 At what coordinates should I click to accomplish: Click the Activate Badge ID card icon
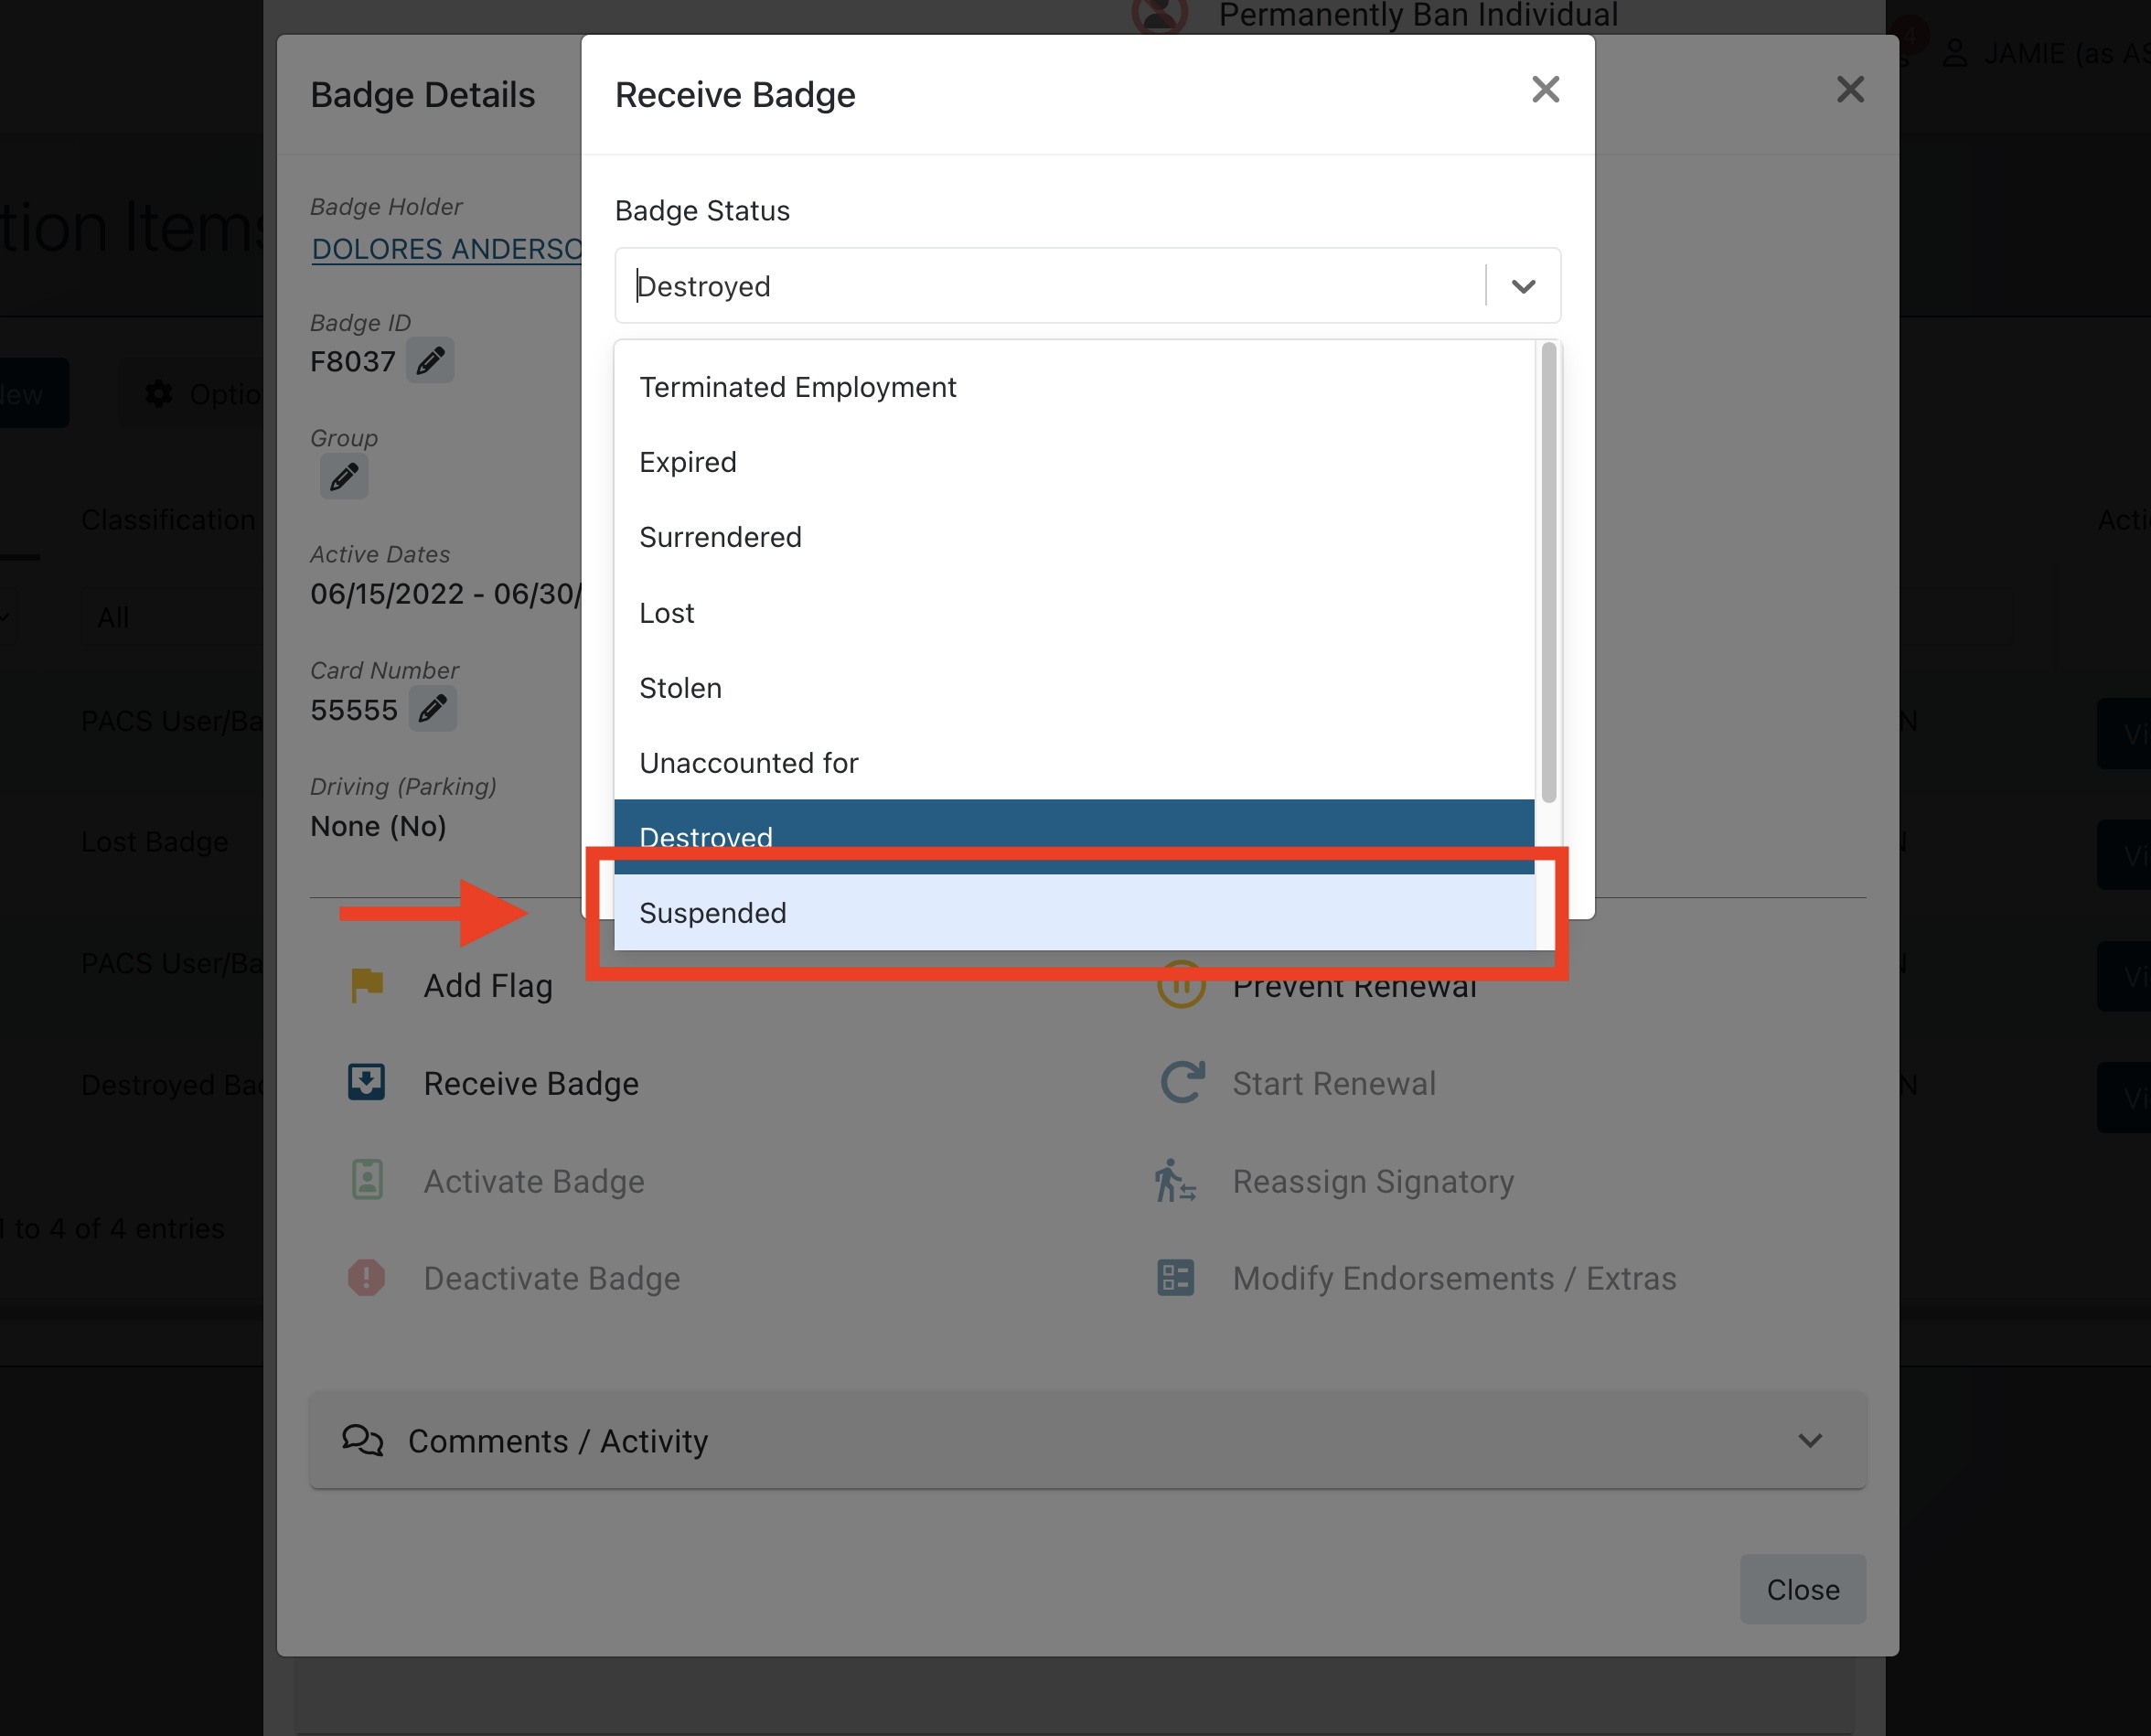point(367,1181)
